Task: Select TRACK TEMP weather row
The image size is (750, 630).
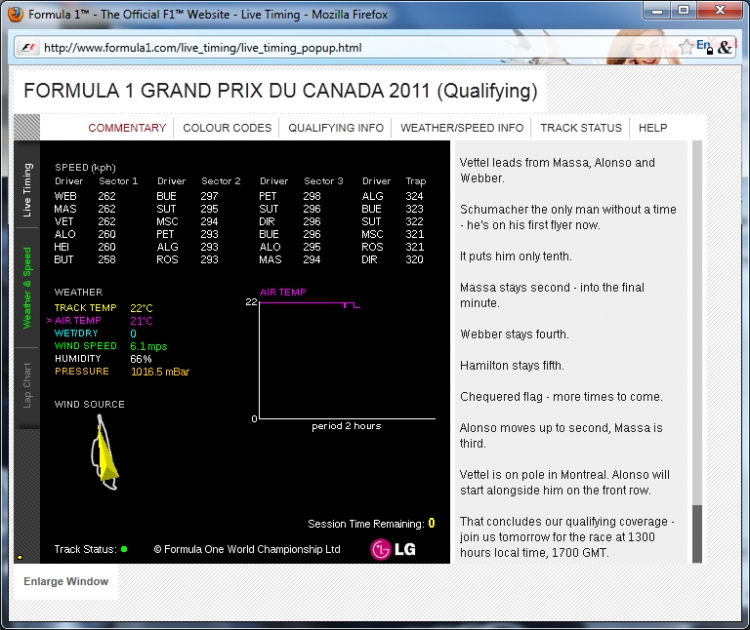Action: click(x=103, y=308)
